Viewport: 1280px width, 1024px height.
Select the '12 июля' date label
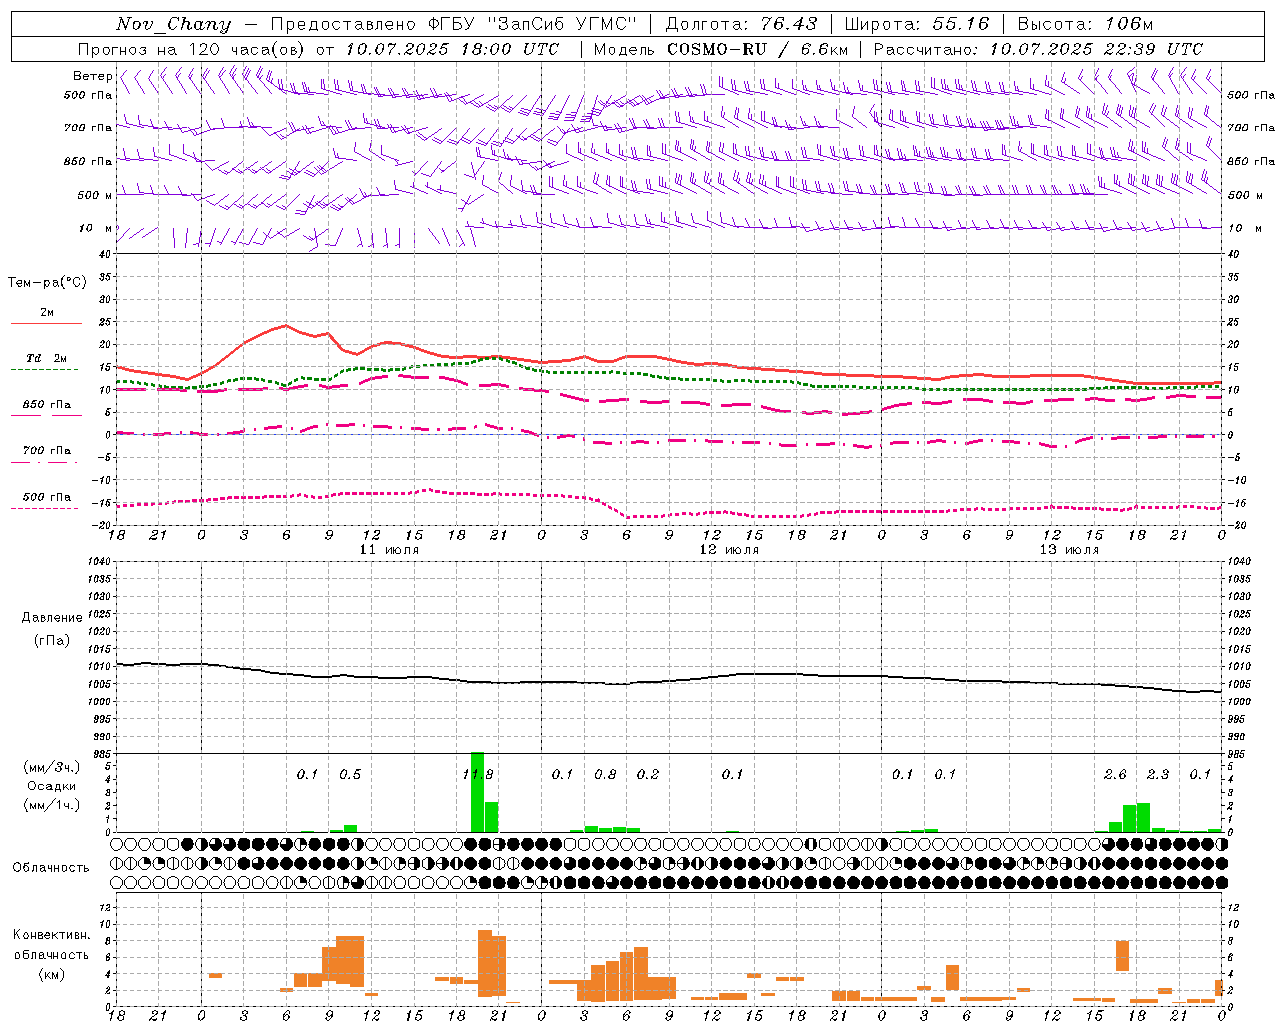729,550
